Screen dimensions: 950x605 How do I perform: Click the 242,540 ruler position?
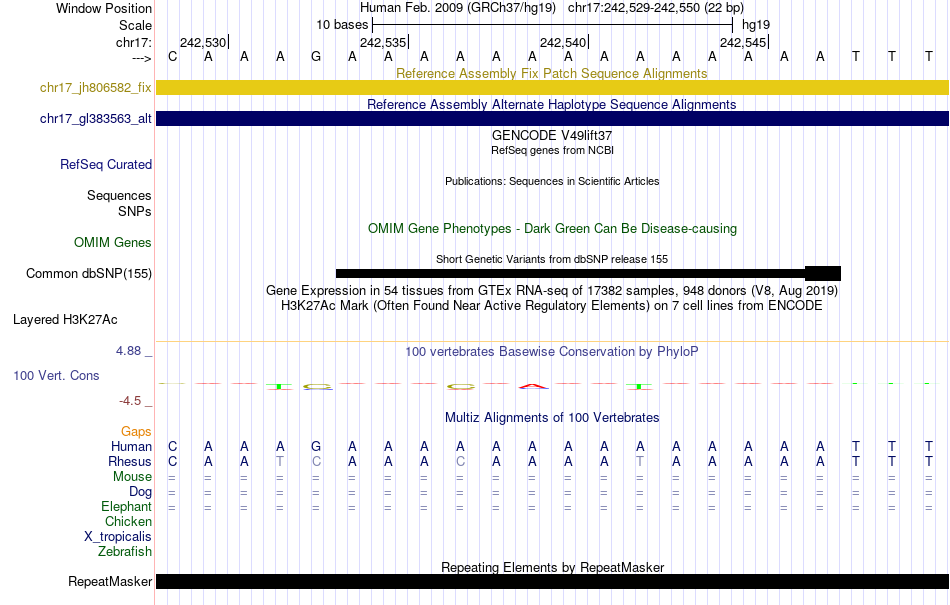pos(563,42)
